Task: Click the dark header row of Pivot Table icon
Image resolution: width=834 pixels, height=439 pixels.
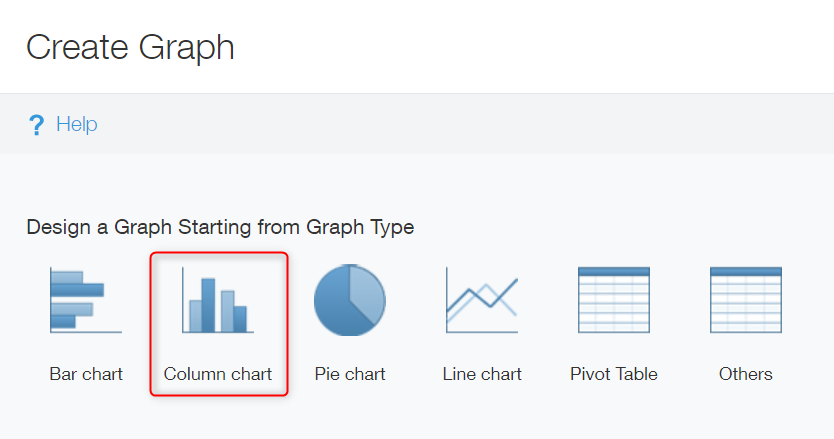Action: (x=614, y=271)
